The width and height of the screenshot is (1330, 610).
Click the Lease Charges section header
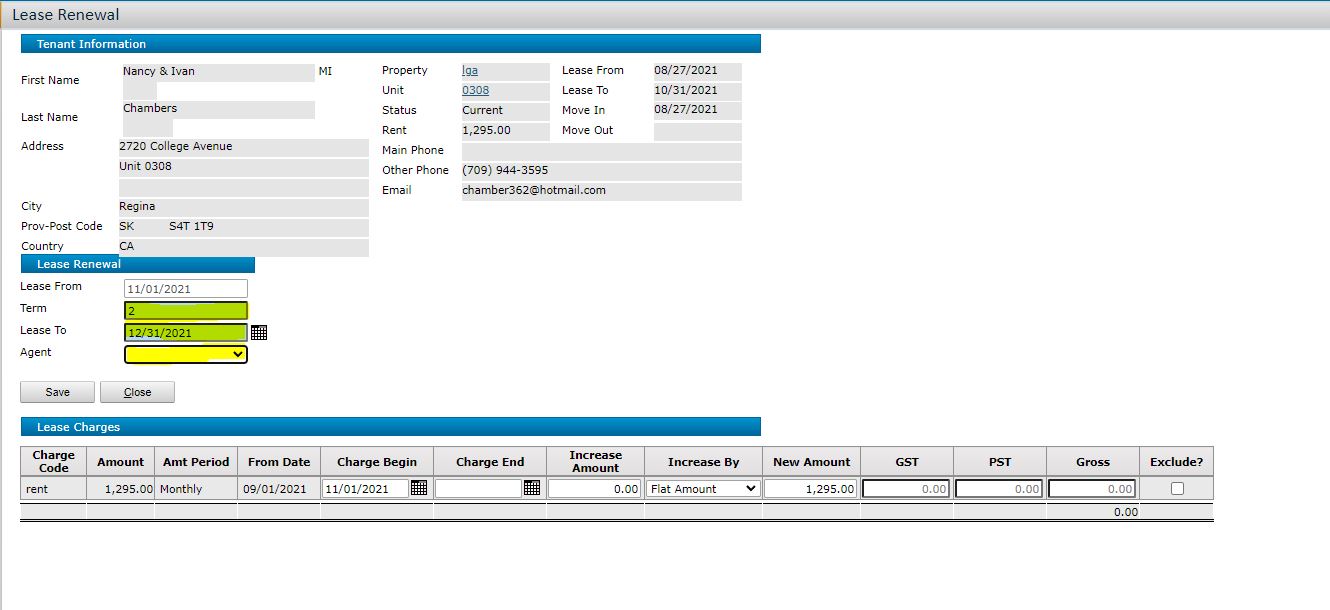390,427
